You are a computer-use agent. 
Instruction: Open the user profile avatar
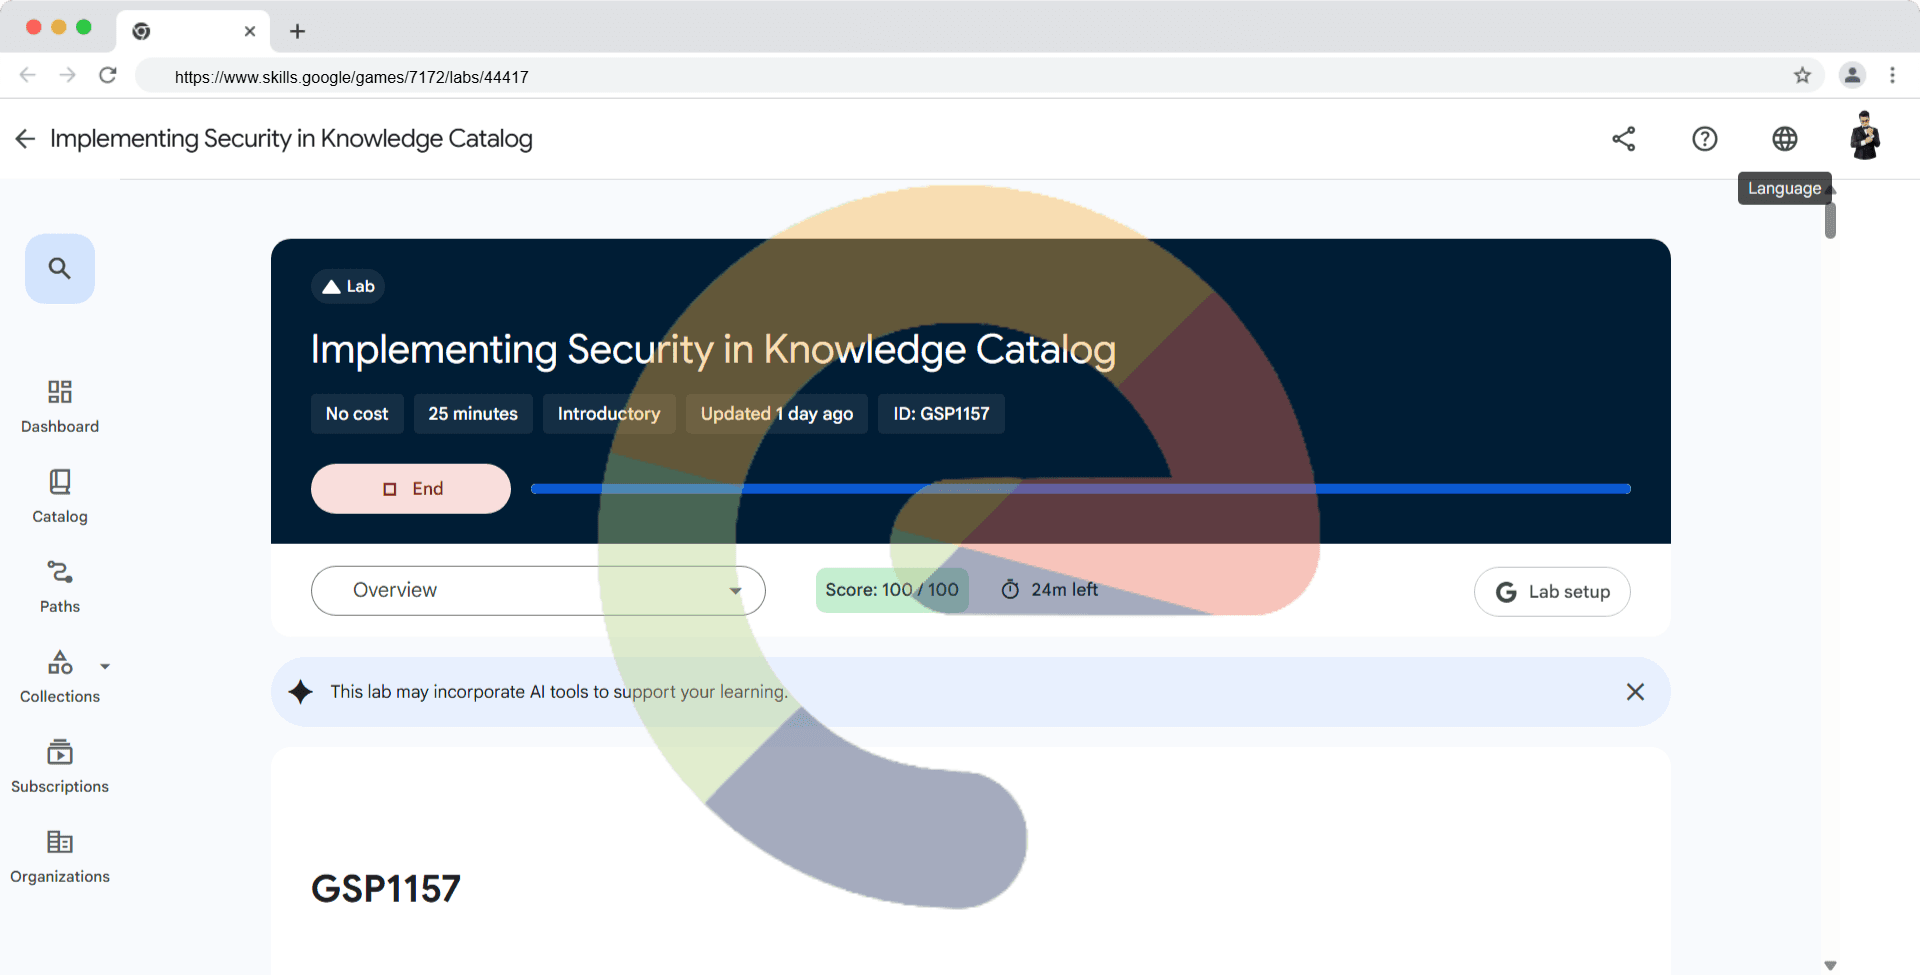[1865, 136]
